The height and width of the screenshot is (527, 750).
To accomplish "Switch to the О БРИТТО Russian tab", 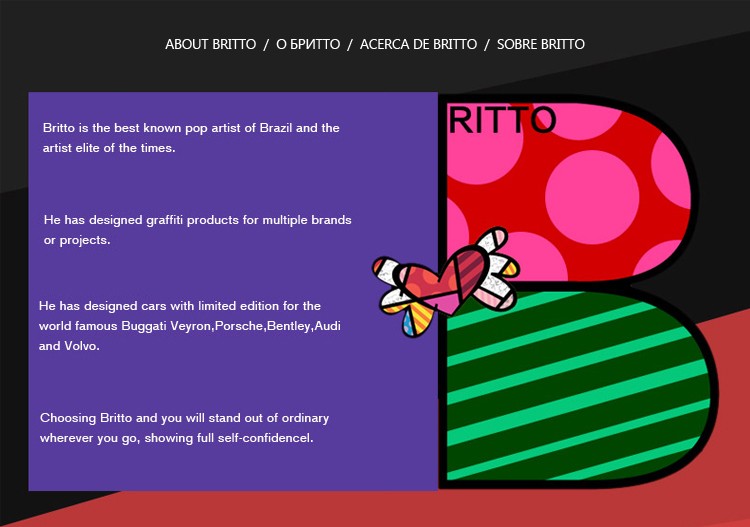I will [x=308, y=44].
